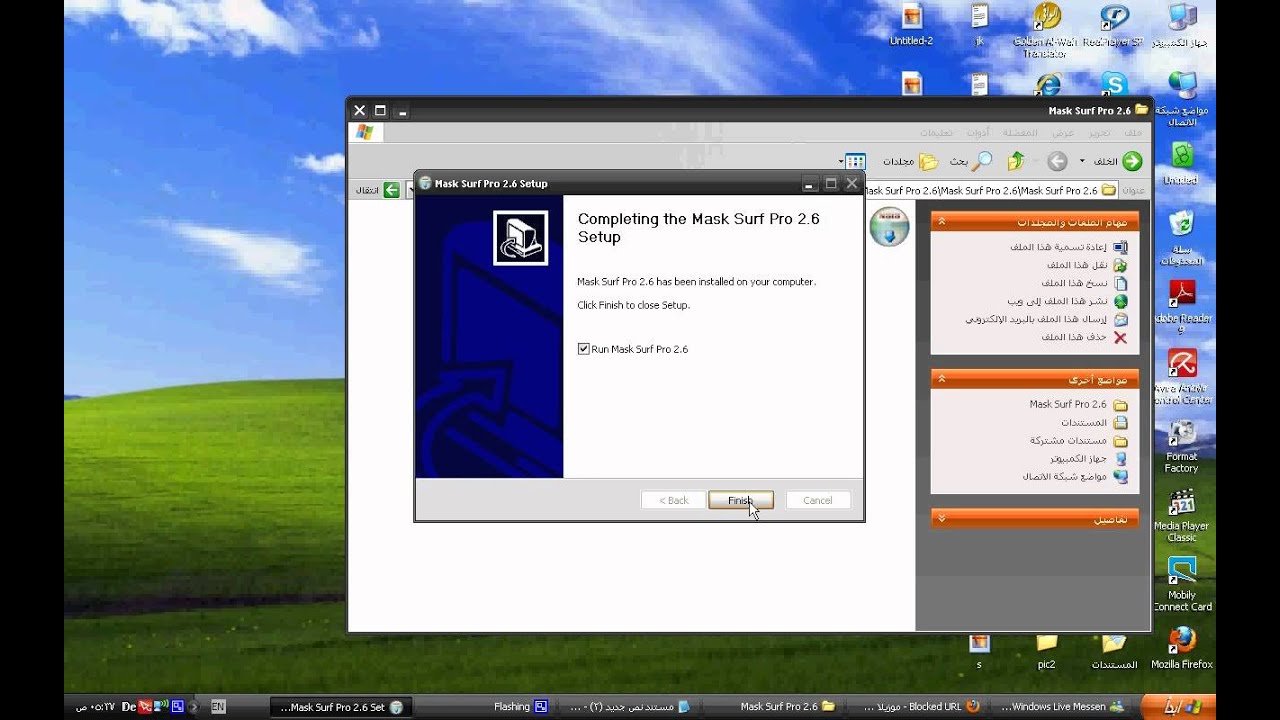Click Finish to close the setup wizard

point(740,500)
